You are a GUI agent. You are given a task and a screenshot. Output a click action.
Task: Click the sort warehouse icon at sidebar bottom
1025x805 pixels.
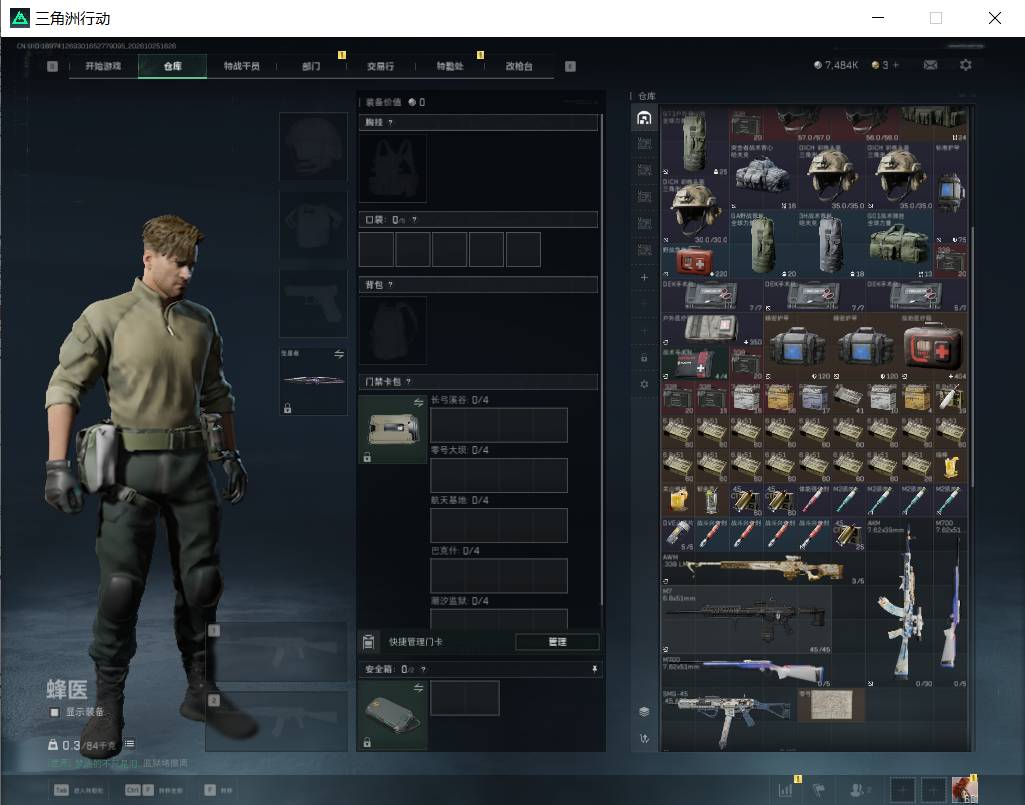pos(644,738)
